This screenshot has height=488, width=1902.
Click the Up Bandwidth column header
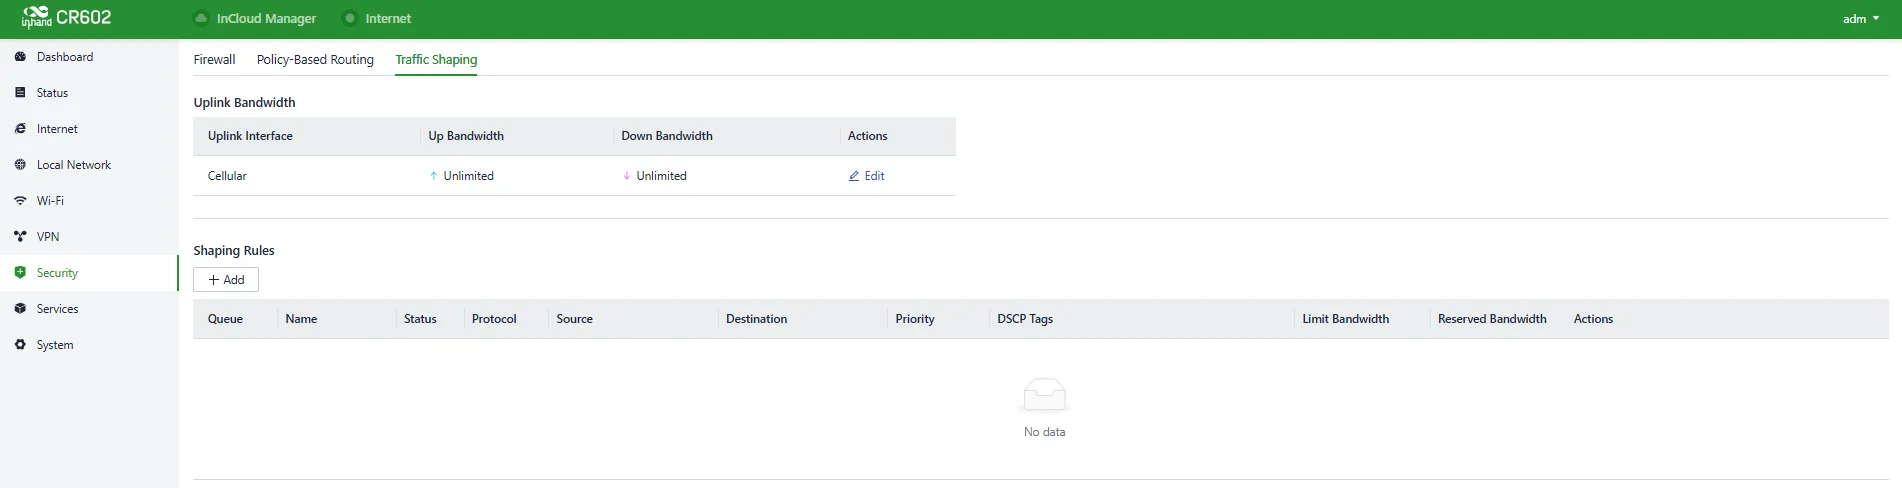pos(466,136)
